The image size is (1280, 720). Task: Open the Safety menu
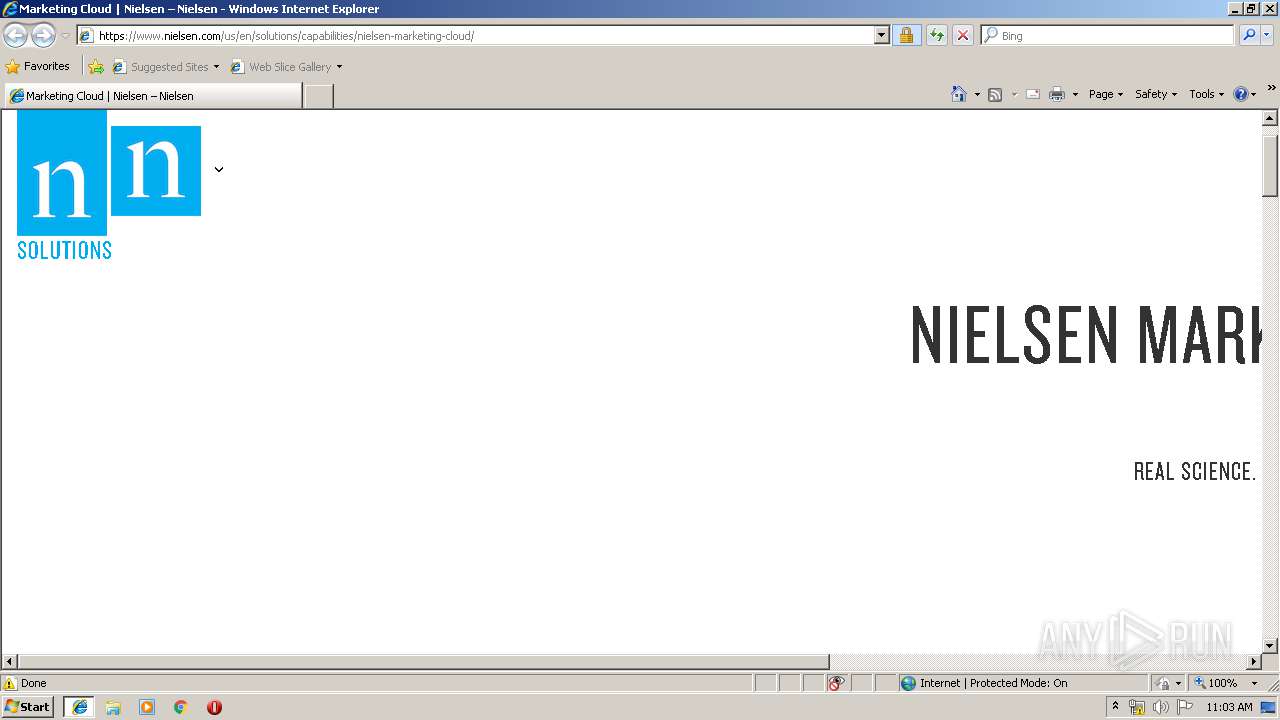coord(1156,94)
